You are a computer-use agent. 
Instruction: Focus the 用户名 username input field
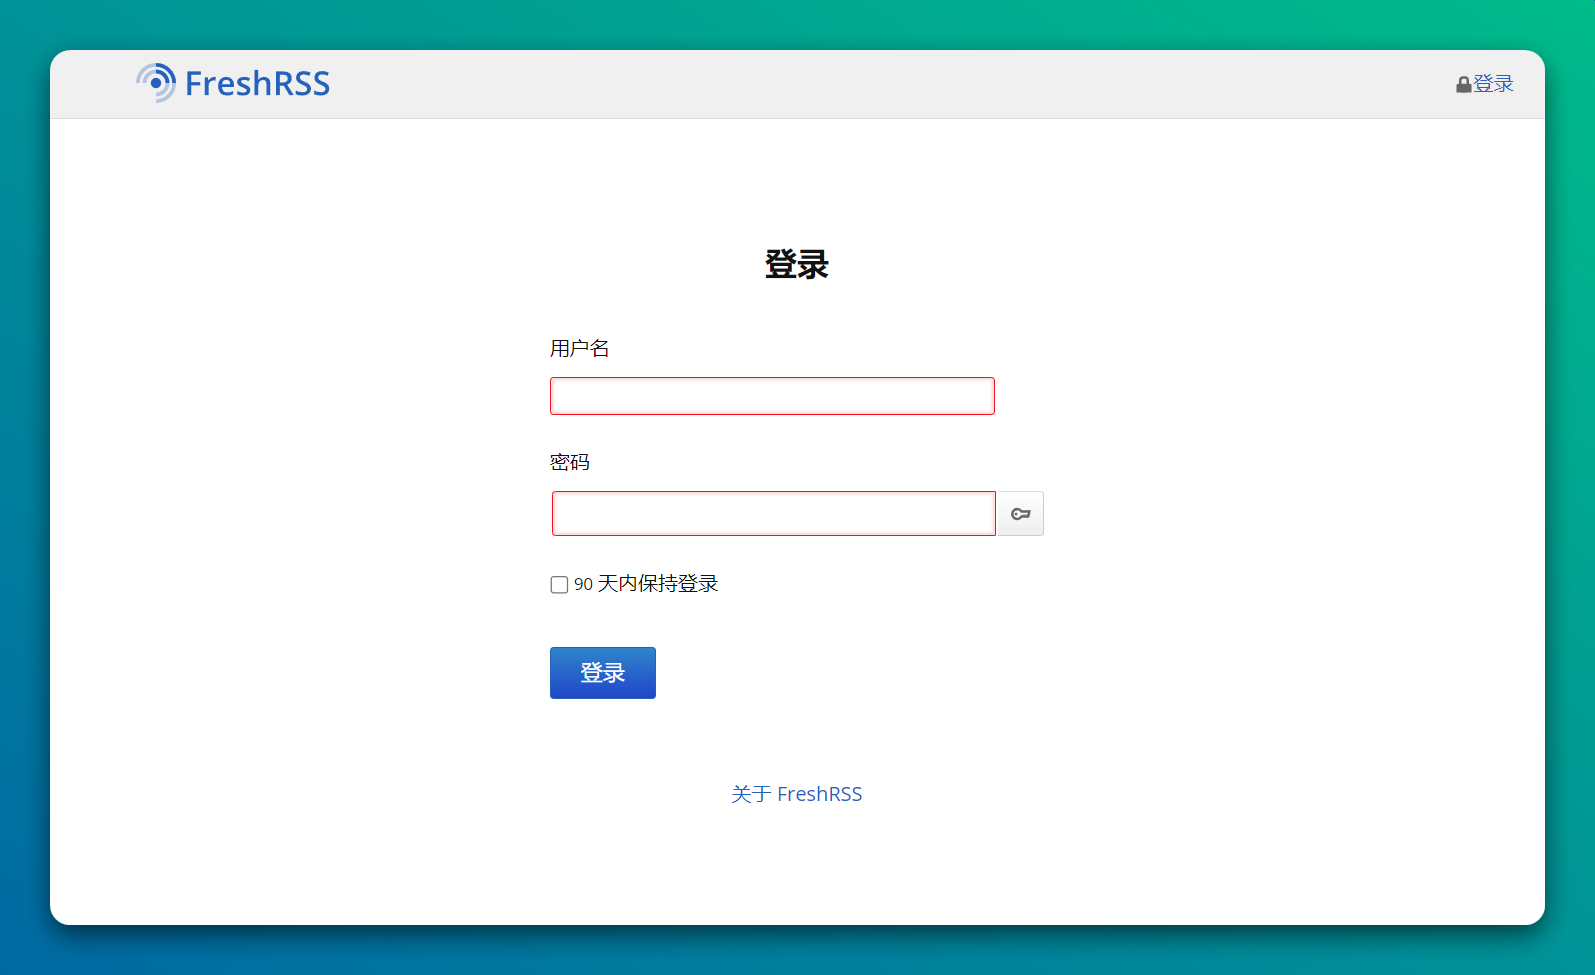pos(772,396)
